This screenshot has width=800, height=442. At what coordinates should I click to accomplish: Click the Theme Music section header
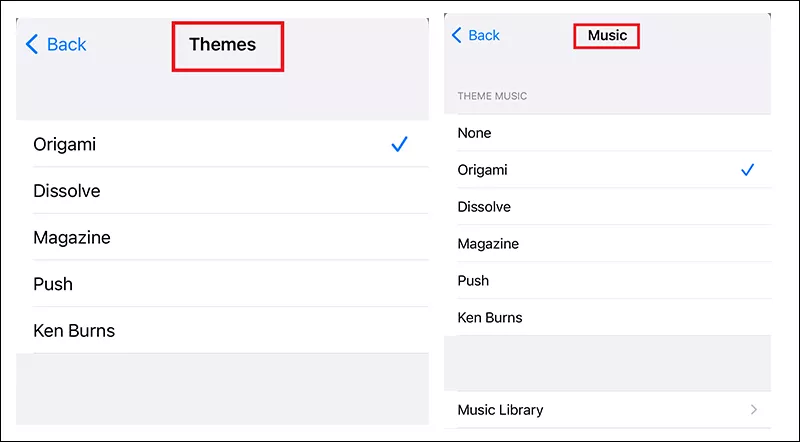click(x=492, y=96)
